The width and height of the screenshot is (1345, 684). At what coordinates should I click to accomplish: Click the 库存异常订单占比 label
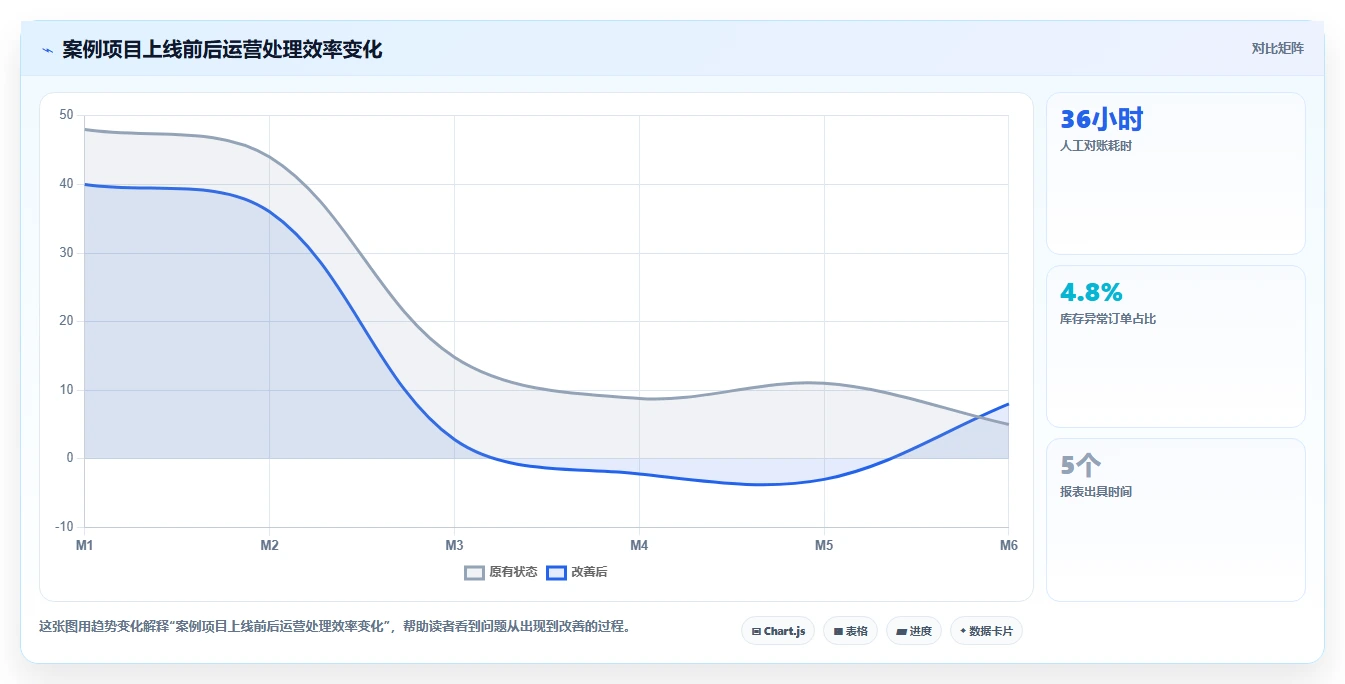(x=1108, y=319)
